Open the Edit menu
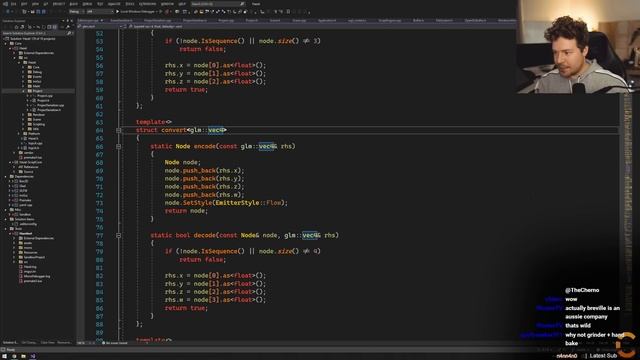640x360 pixels. pyautogui.click(x=24, y=4)
